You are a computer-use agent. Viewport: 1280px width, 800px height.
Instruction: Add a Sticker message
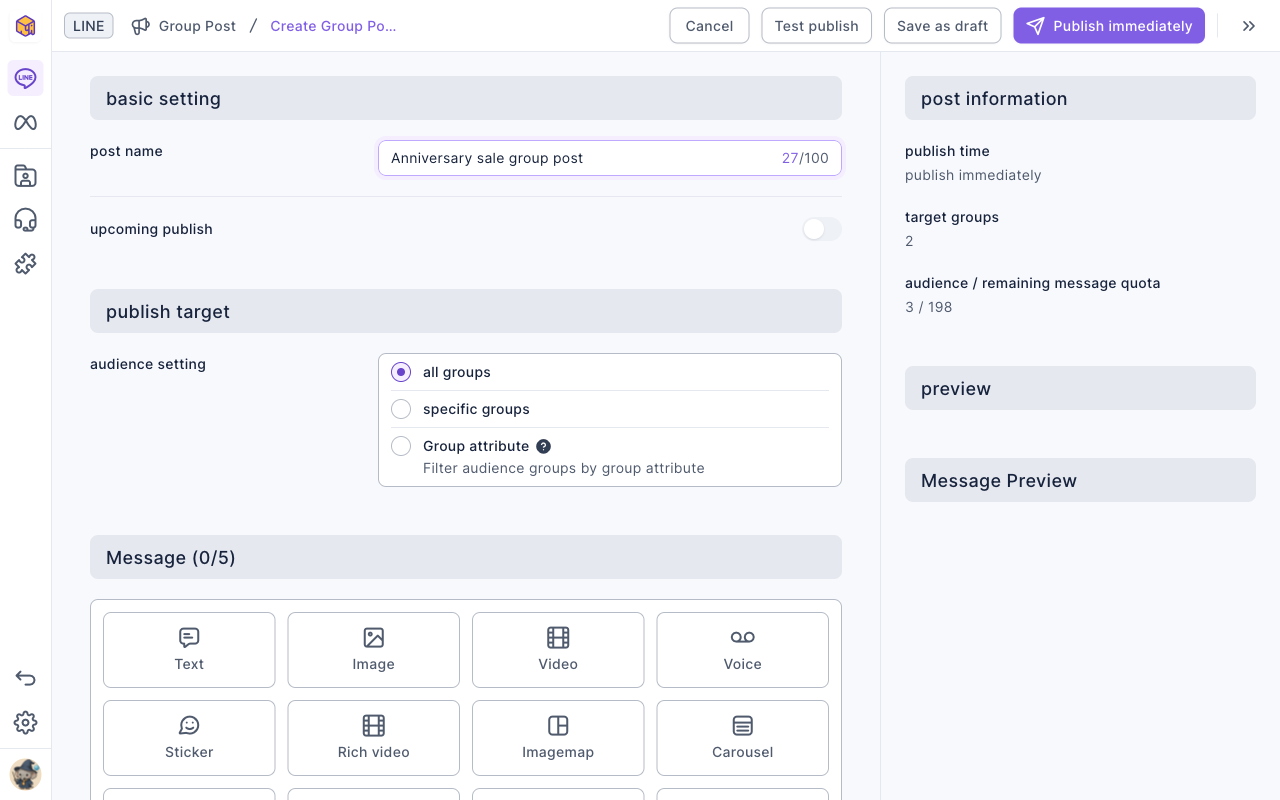(189, 738)
